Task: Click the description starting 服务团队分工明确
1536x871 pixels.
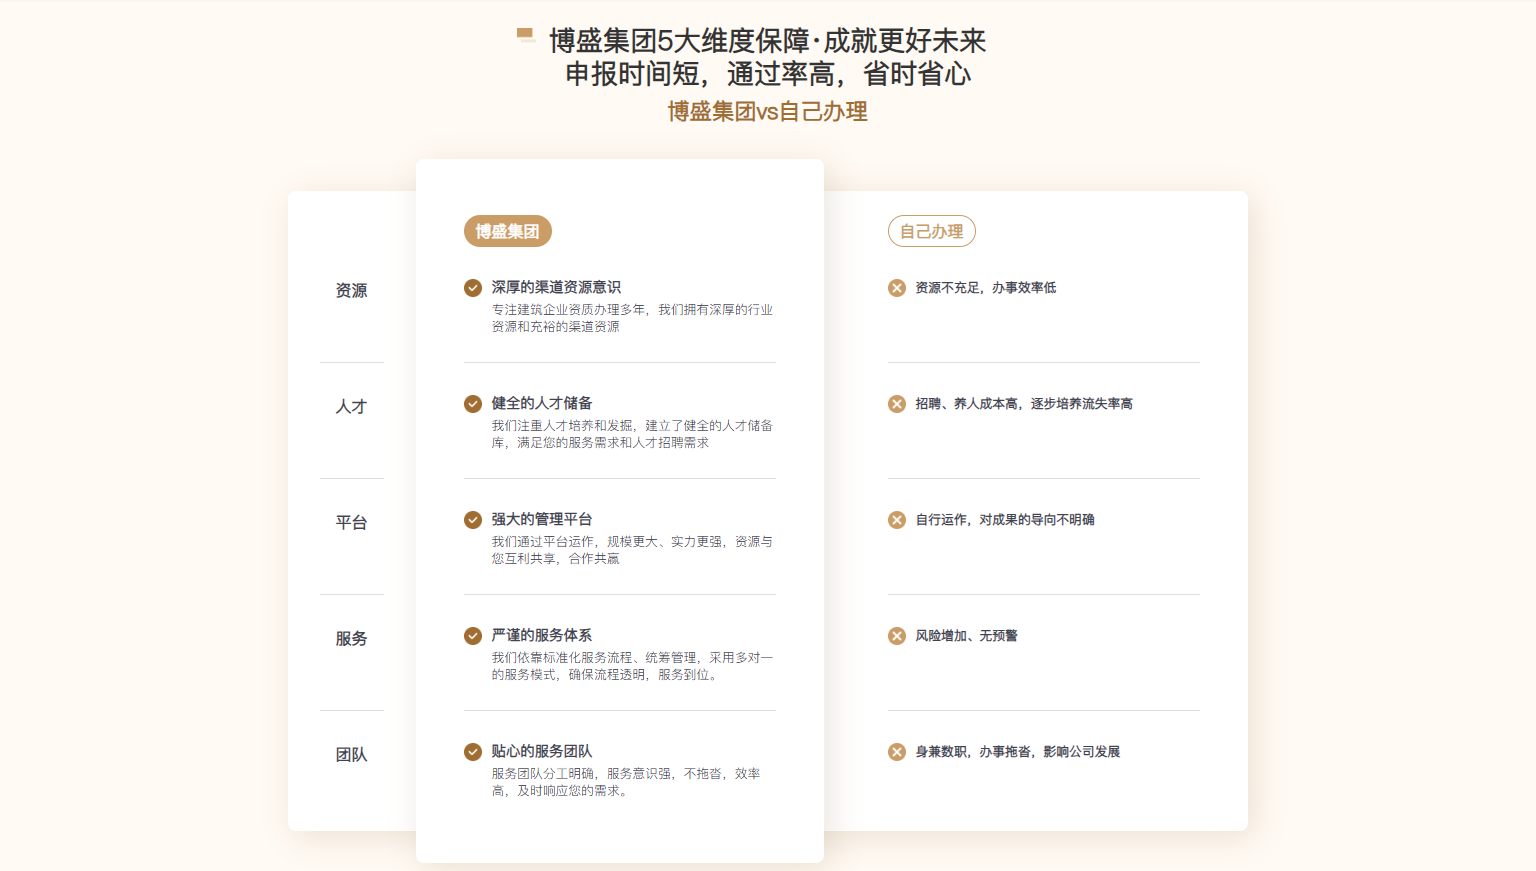Action: click(626, 782)
